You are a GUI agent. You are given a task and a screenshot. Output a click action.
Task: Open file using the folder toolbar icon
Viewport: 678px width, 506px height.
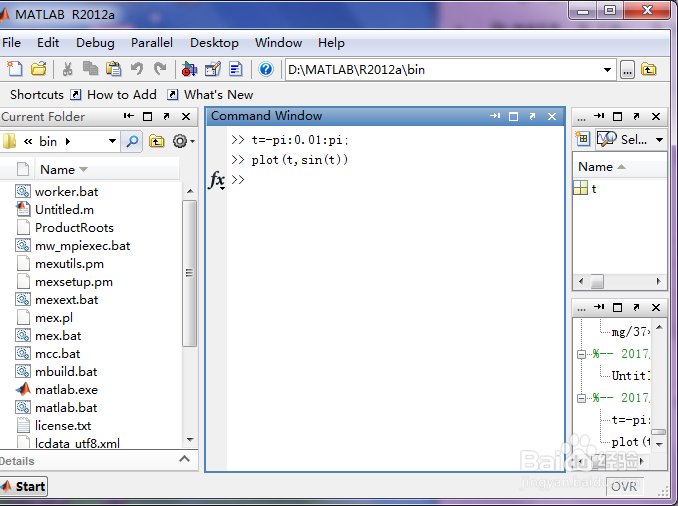click(38, 69)
